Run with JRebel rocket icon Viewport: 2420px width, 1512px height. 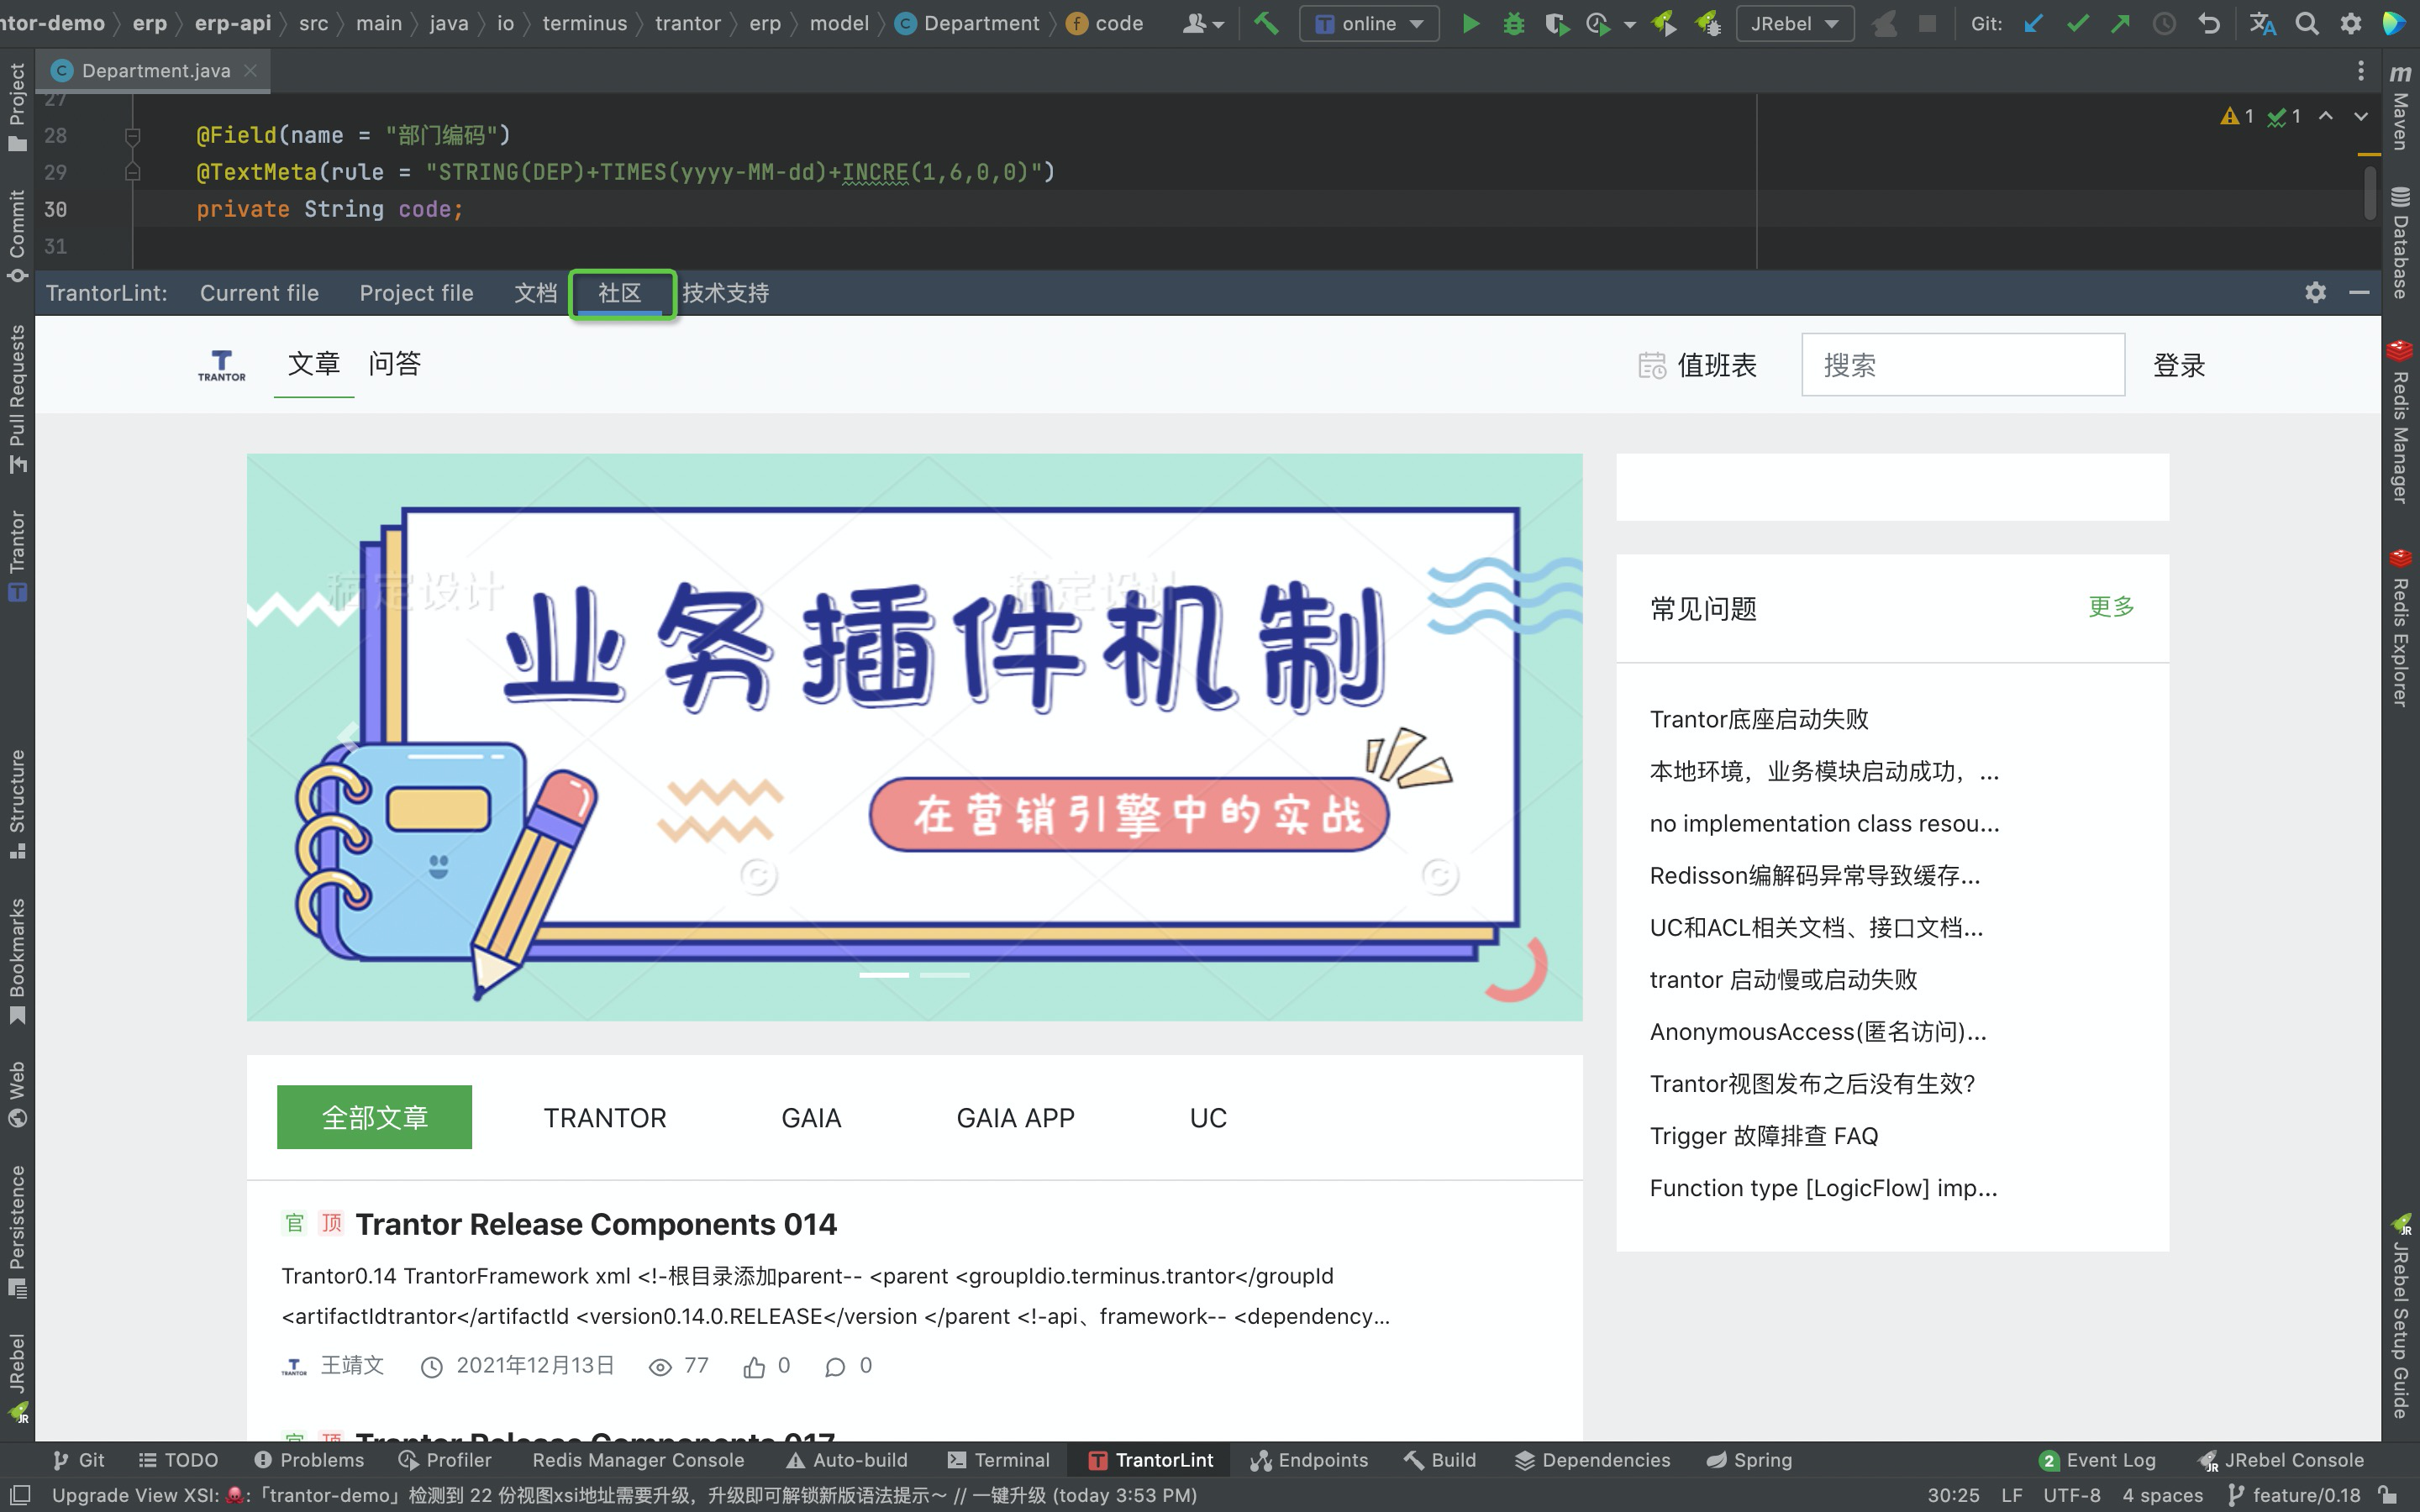click(1664, 23)
